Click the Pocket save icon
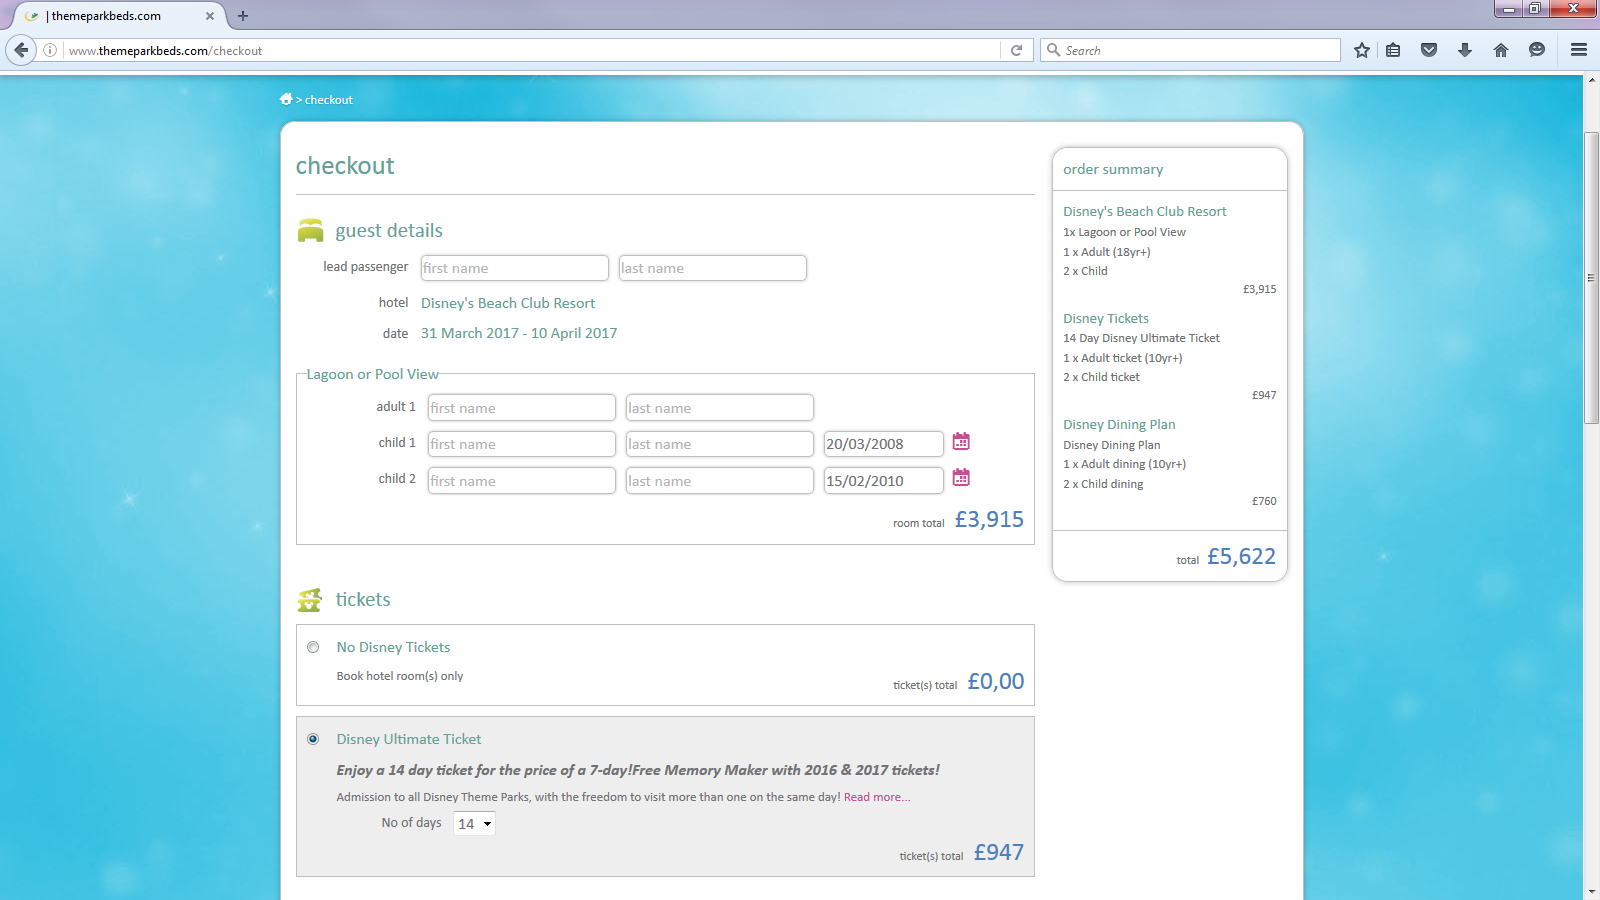 coord(1429,50)
